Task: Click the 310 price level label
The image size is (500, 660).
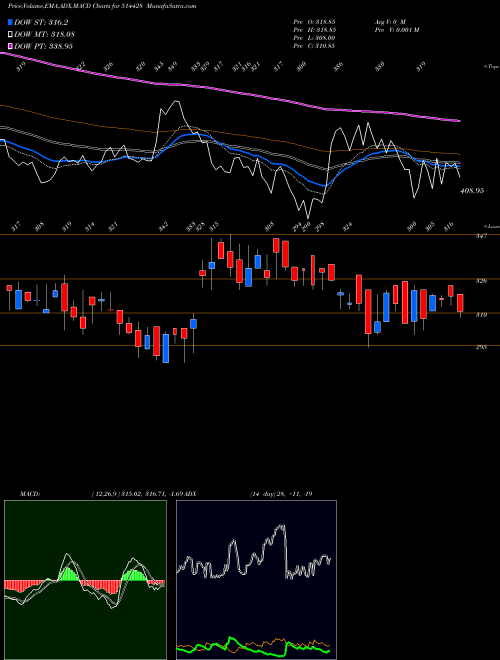Action: (x=481, y=314)
